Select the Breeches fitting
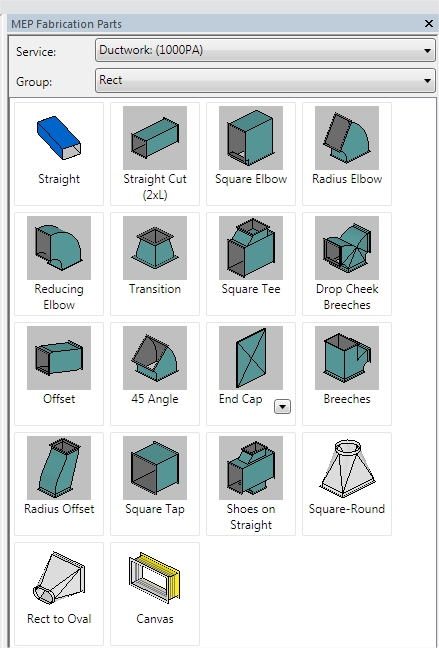 click(x=346, y=374)
